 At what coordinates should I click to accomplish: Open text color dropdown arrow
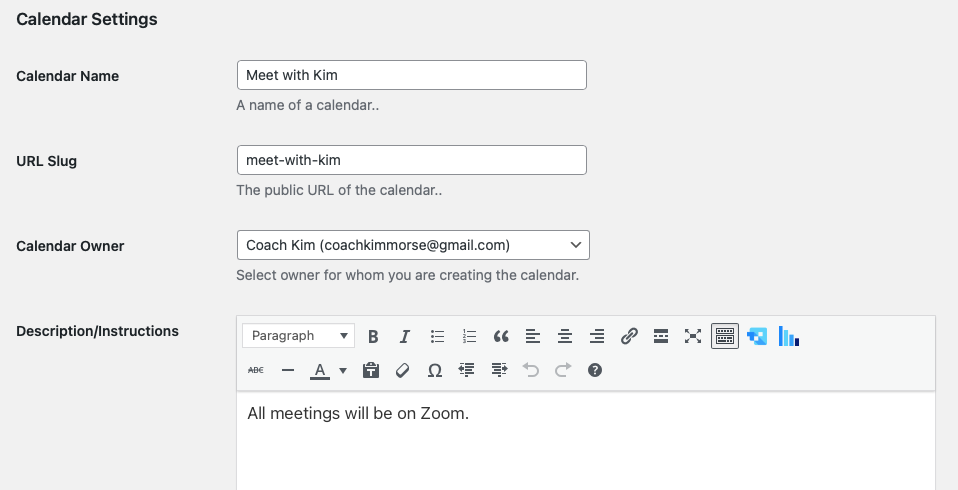pyautogui.click(x=343, y=370)
